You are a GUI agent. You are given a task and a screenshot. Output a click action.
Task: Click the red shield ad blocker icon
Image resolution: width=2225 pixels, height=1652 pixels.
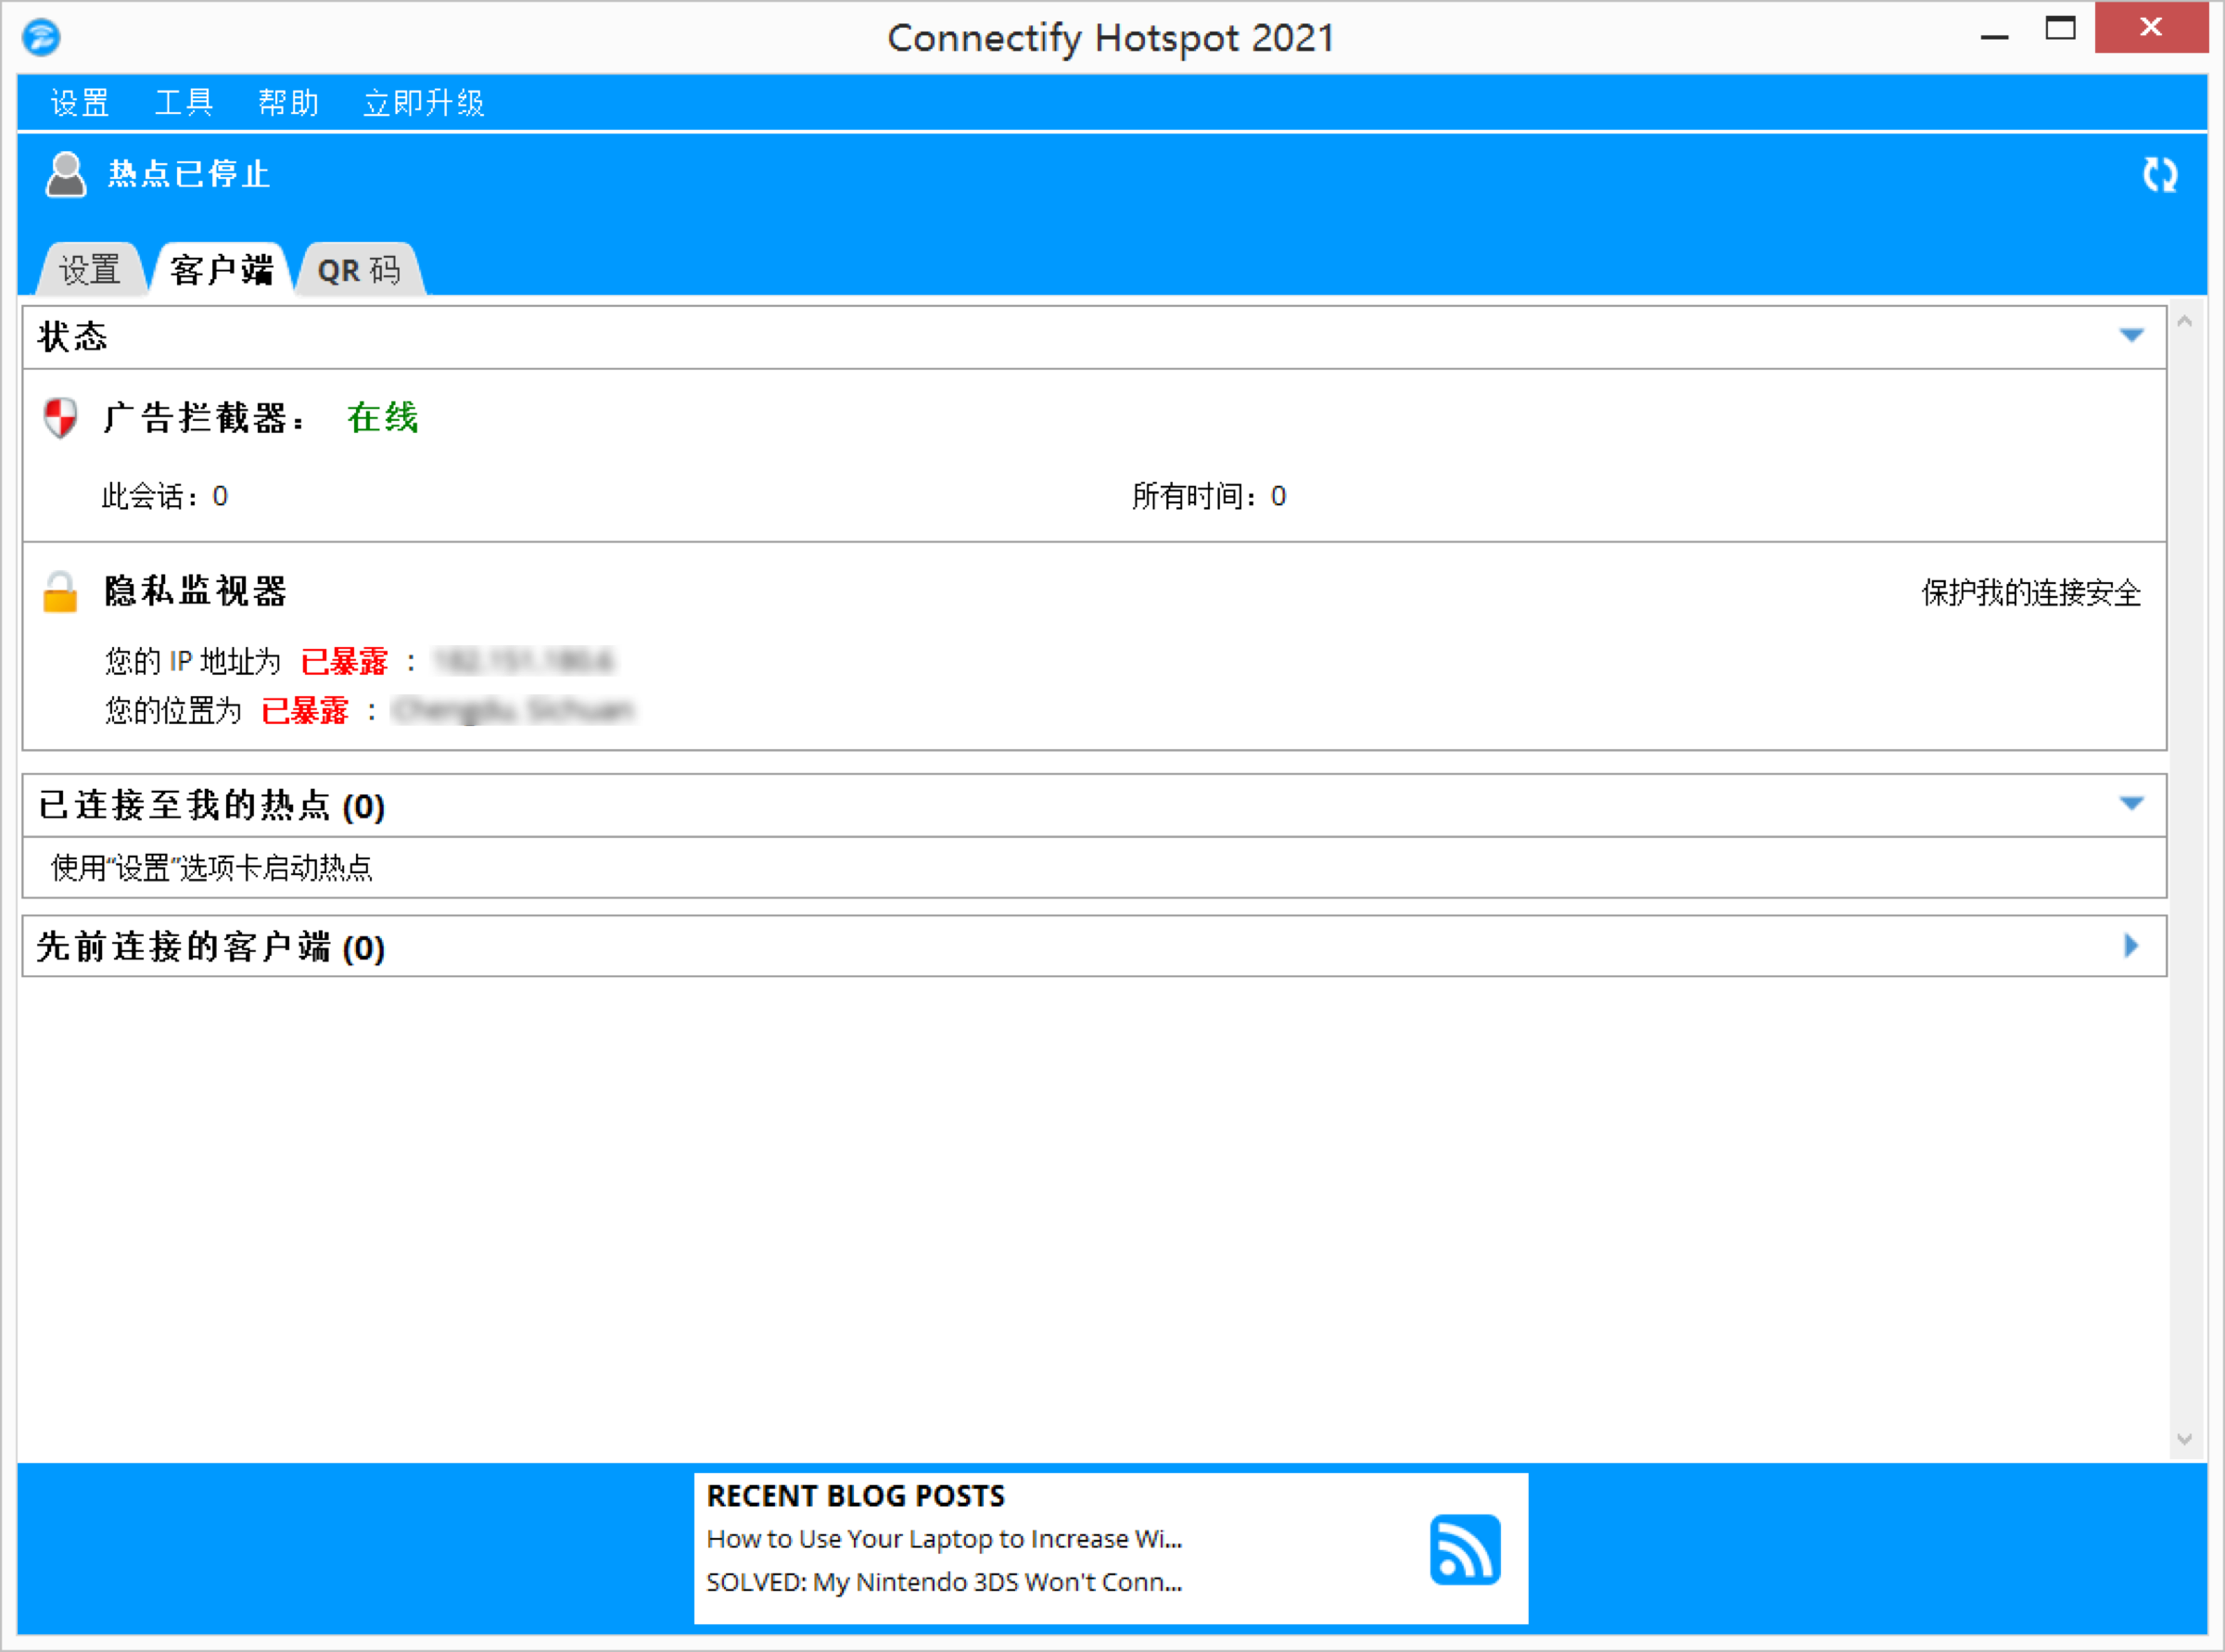[x=61, y=418]
